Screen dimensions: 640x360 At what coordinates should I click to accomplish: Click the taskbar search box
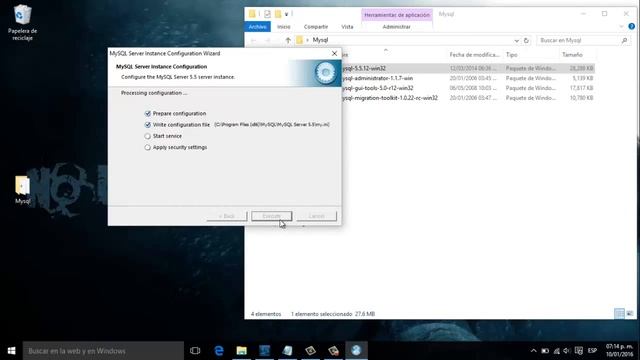103,351
